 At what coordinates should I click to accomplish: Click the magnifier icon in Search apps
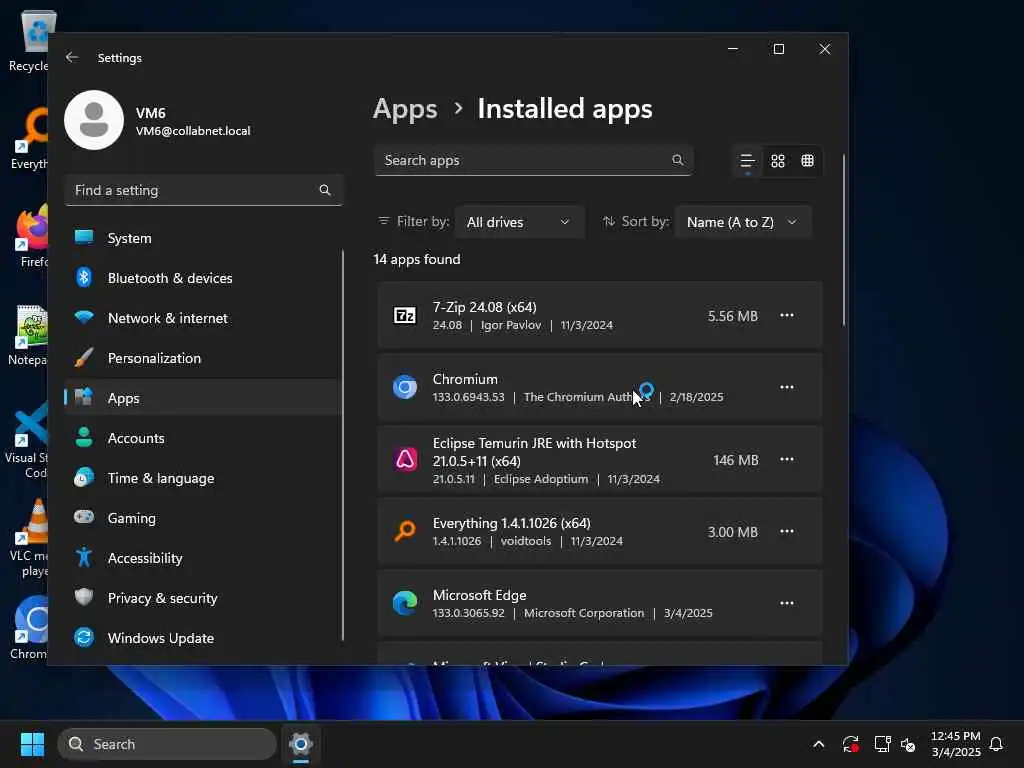click(678, 160)
